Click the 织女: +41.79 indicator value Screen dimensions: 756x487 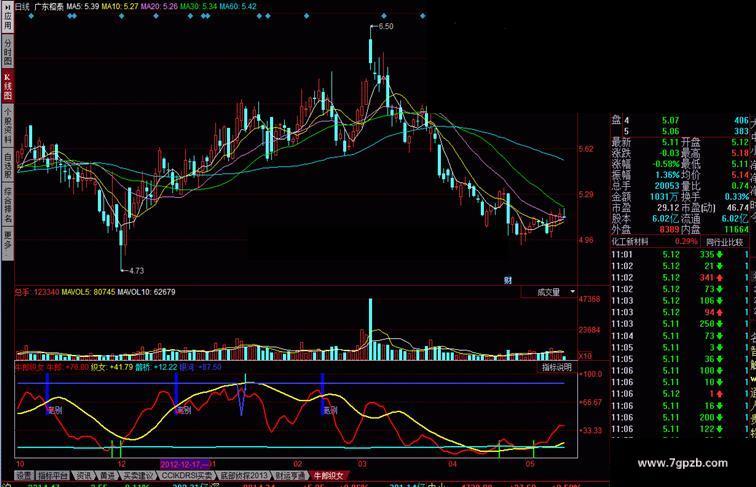(112, 367)
